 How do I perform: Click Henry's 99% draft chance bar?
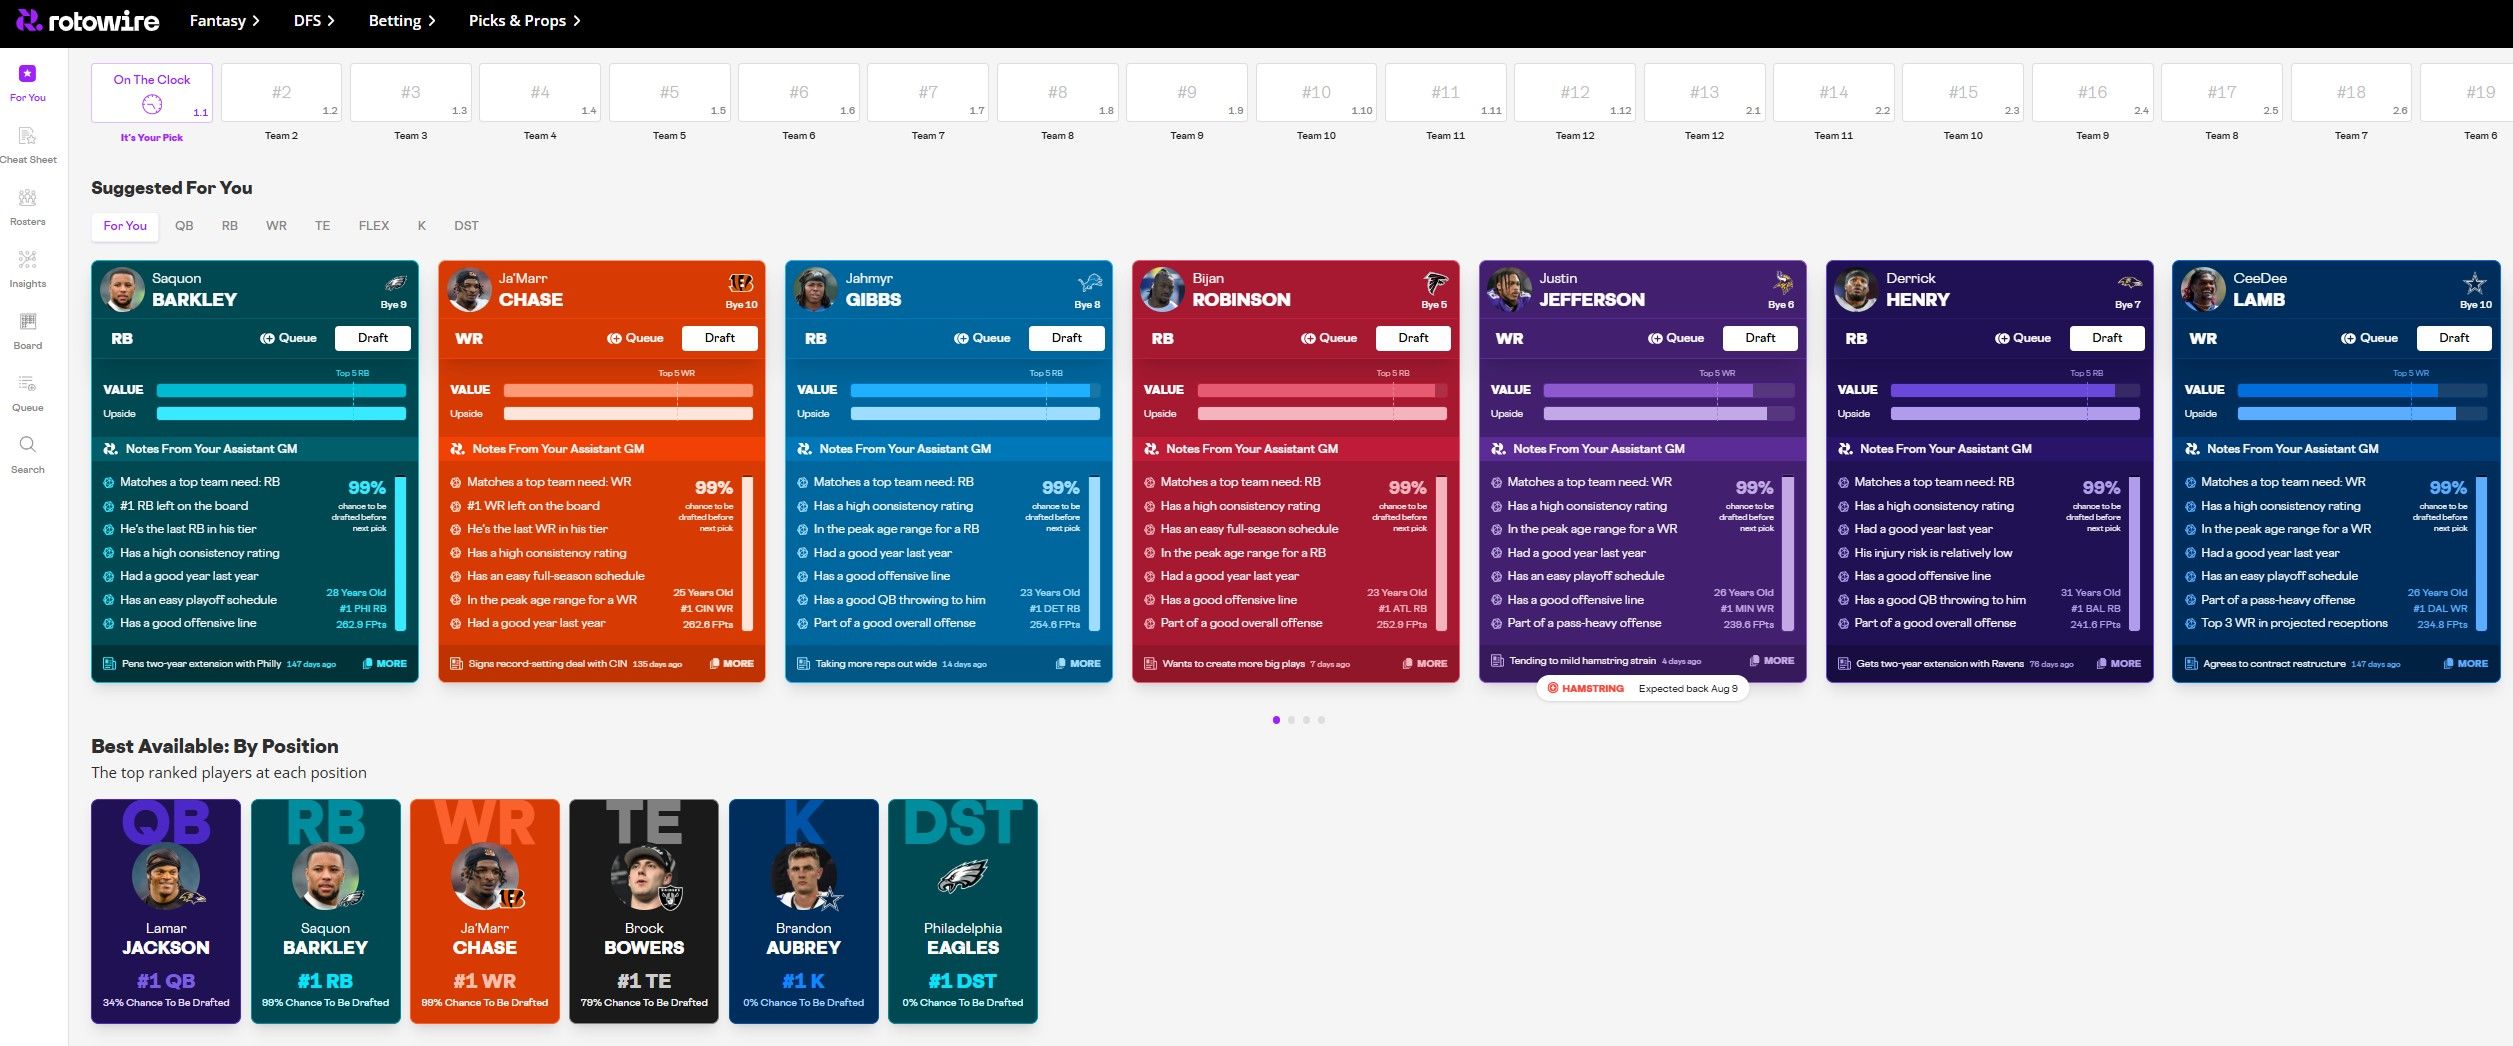2135,553
